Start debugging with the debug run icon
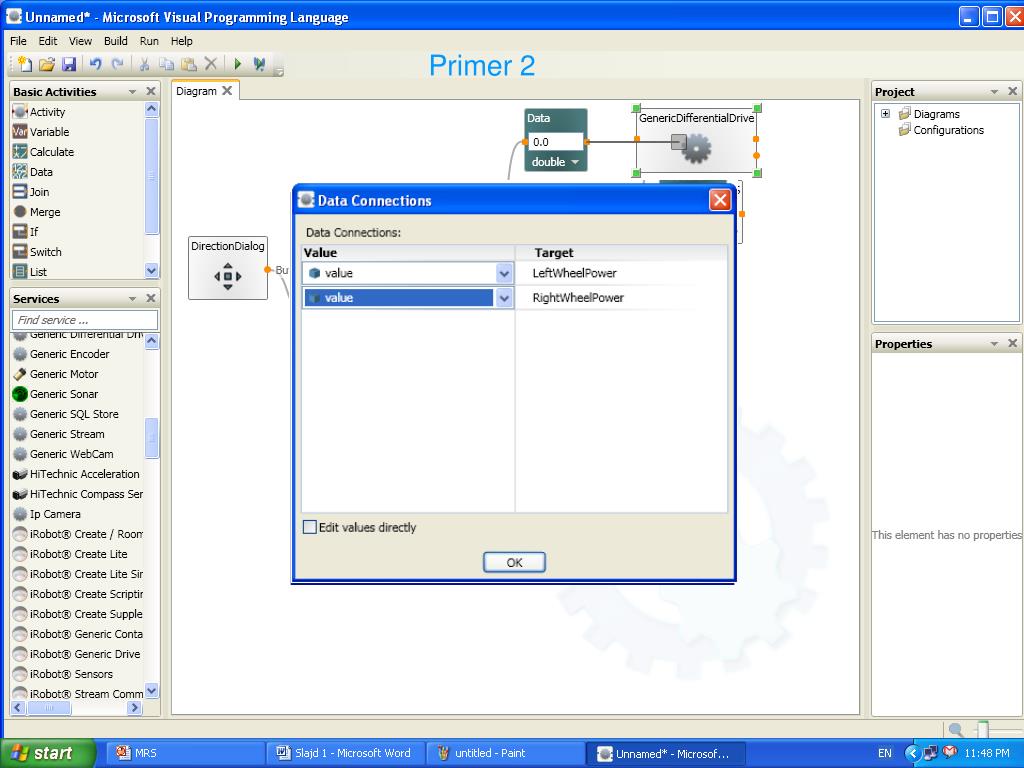The image size is (1024, 768). pos(259,64)
